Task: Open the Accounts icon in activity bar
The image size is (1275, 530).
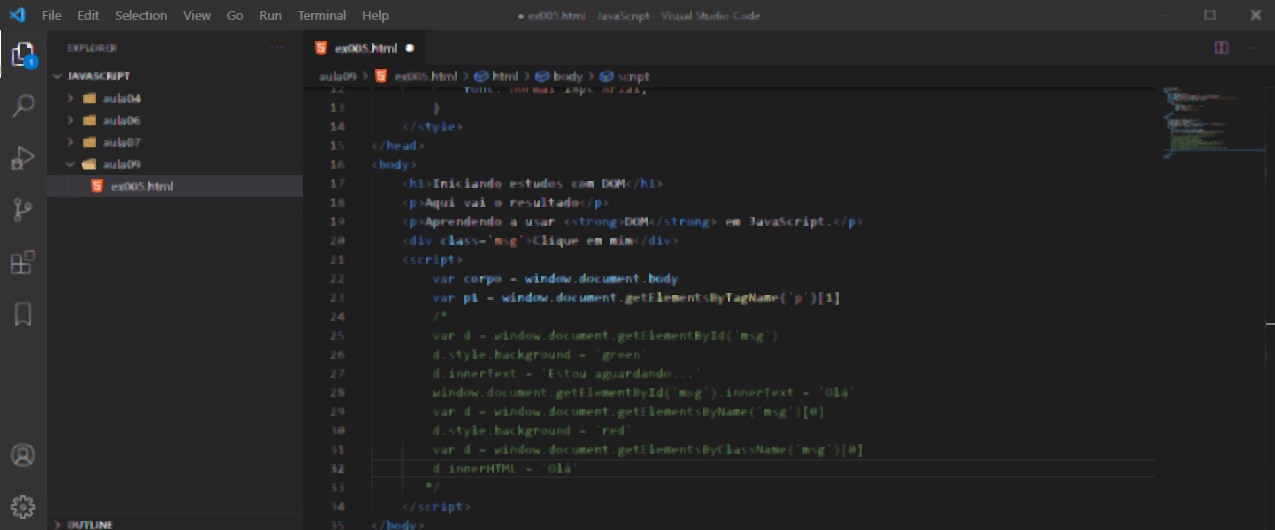Action: tap(23, 455)
